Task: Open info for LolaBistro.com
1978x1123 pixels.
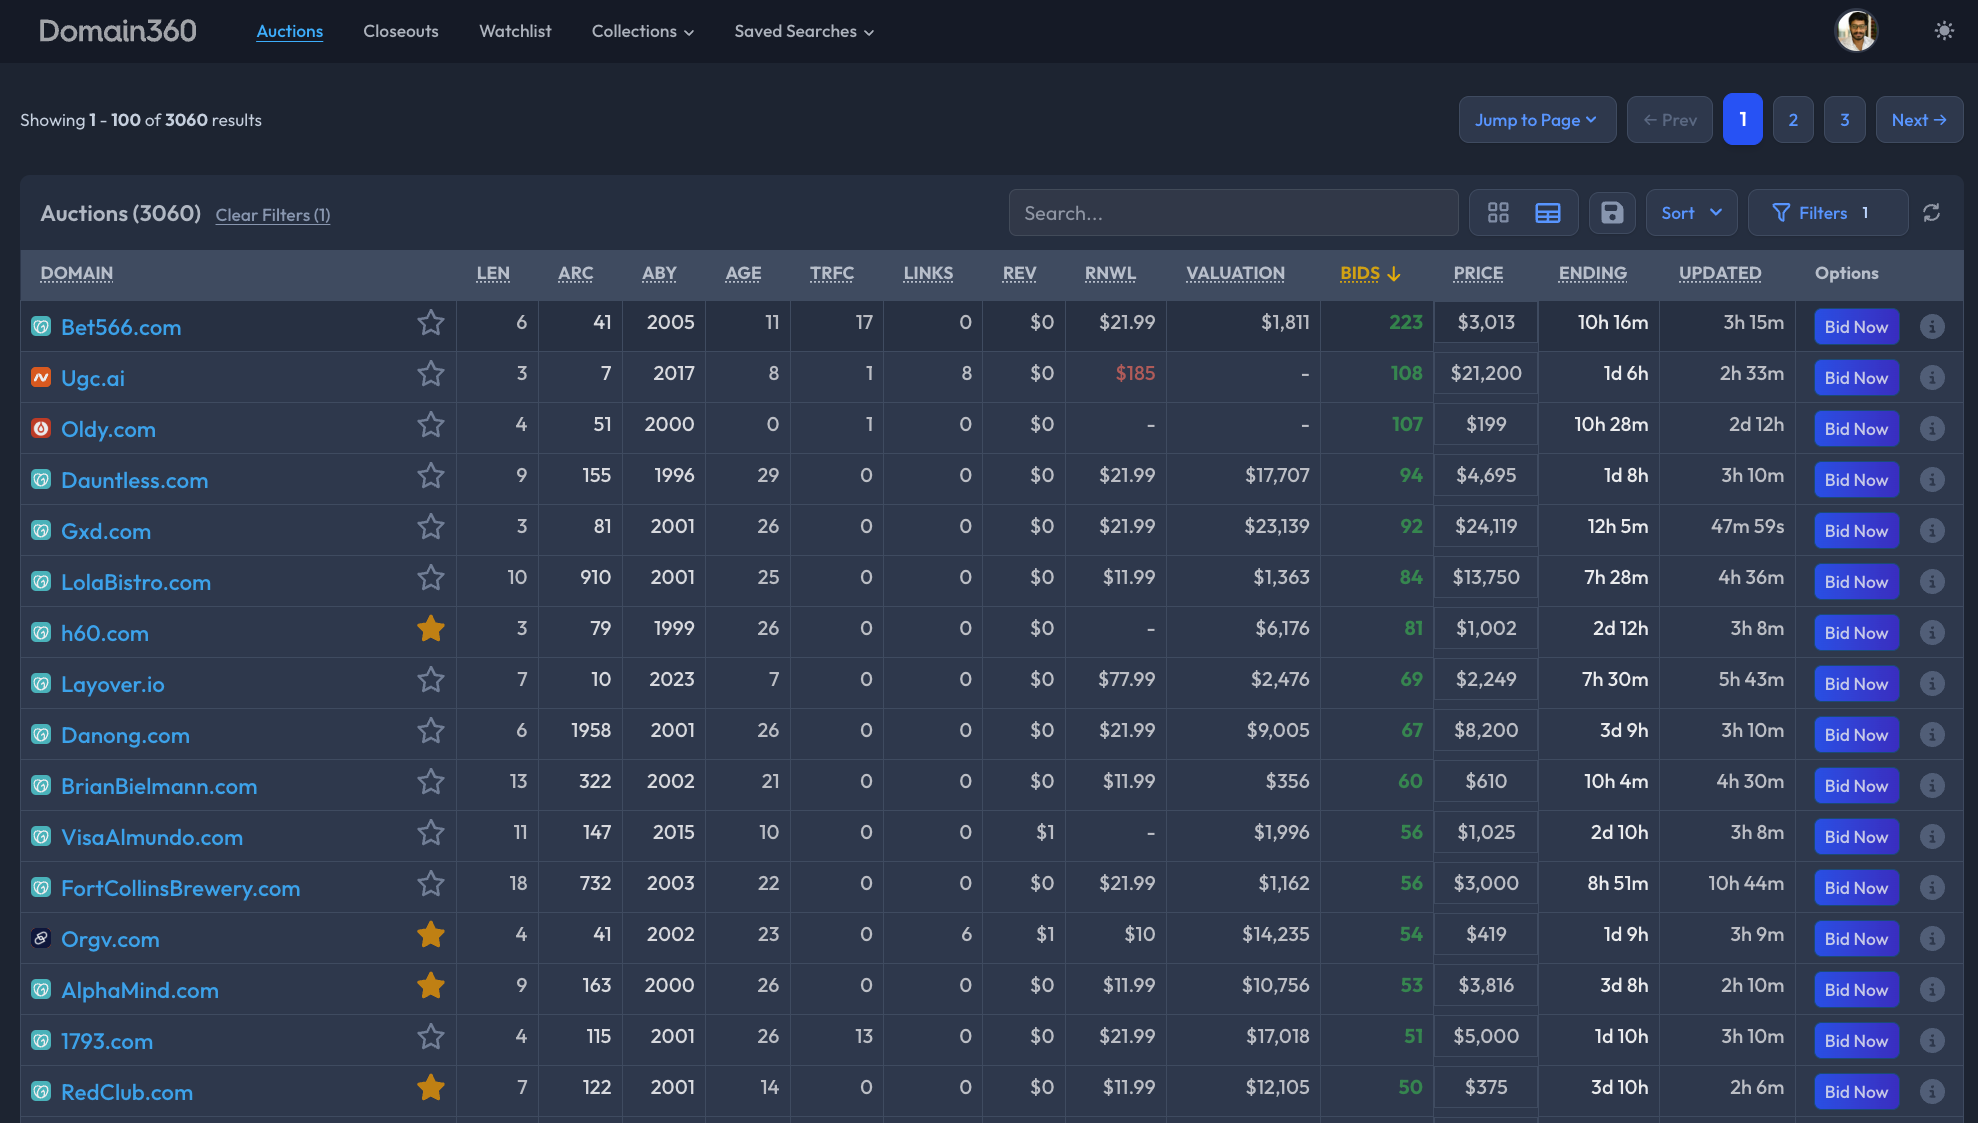Action: click(1932, 582)
